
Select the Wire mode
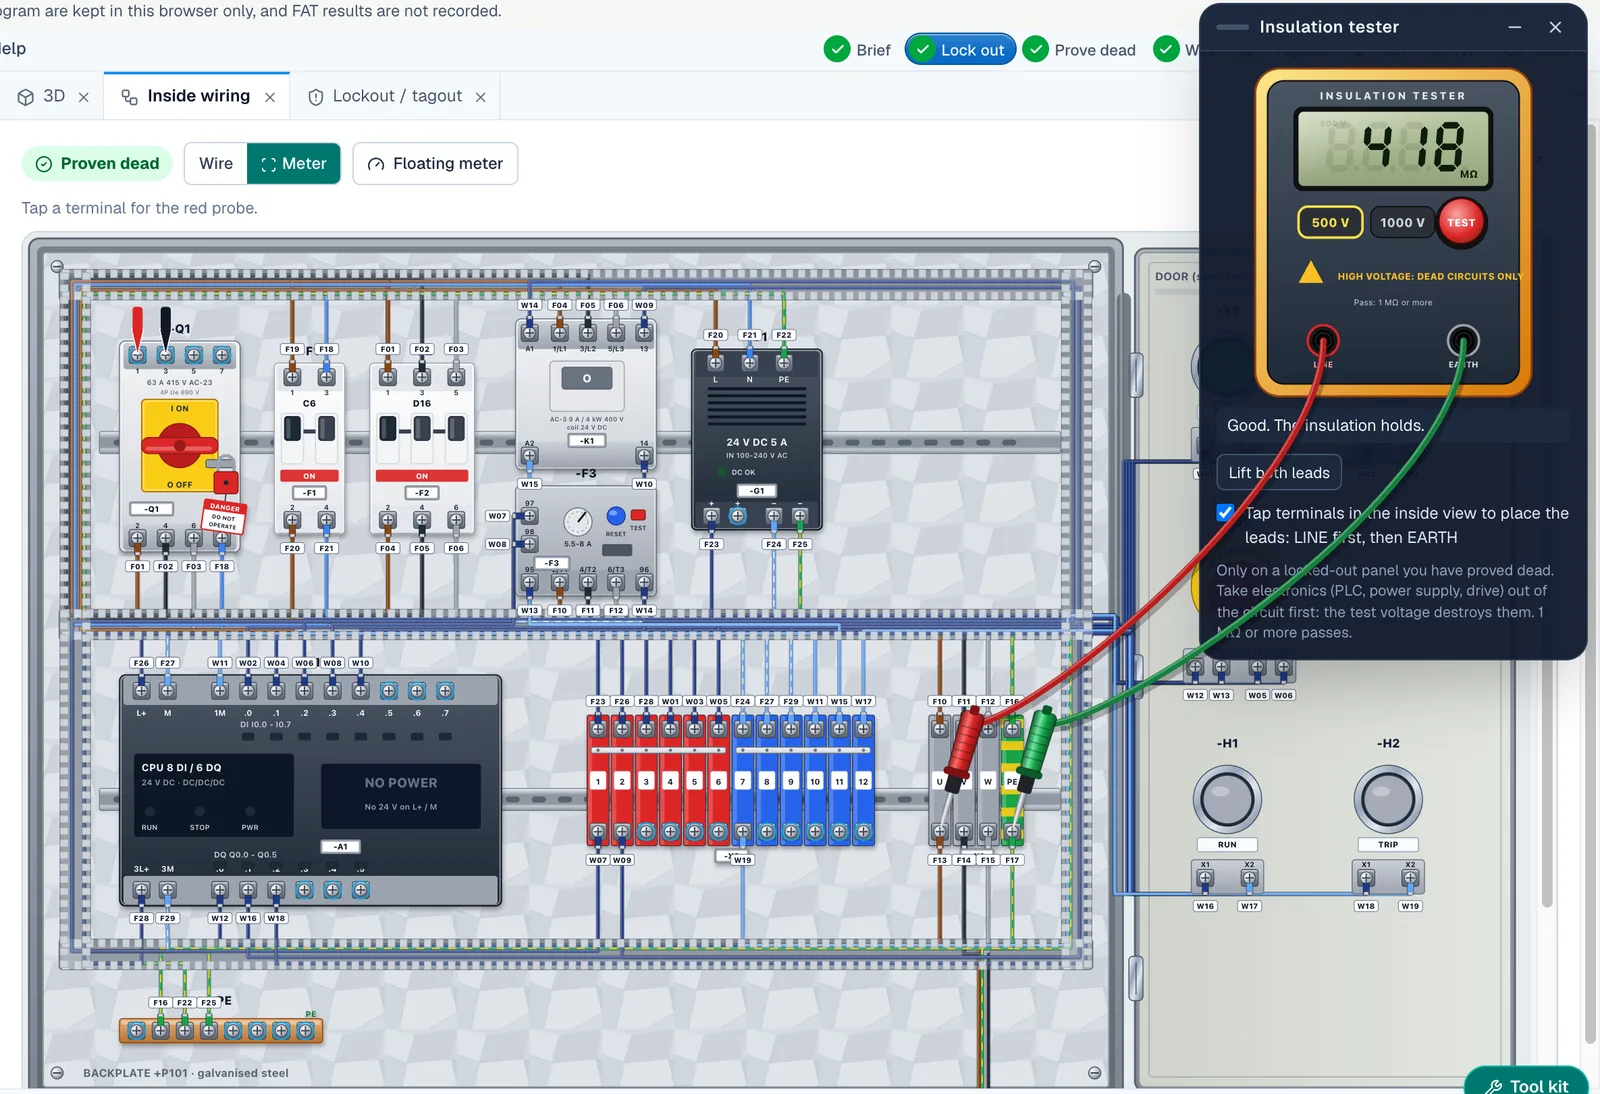point(216,163)
